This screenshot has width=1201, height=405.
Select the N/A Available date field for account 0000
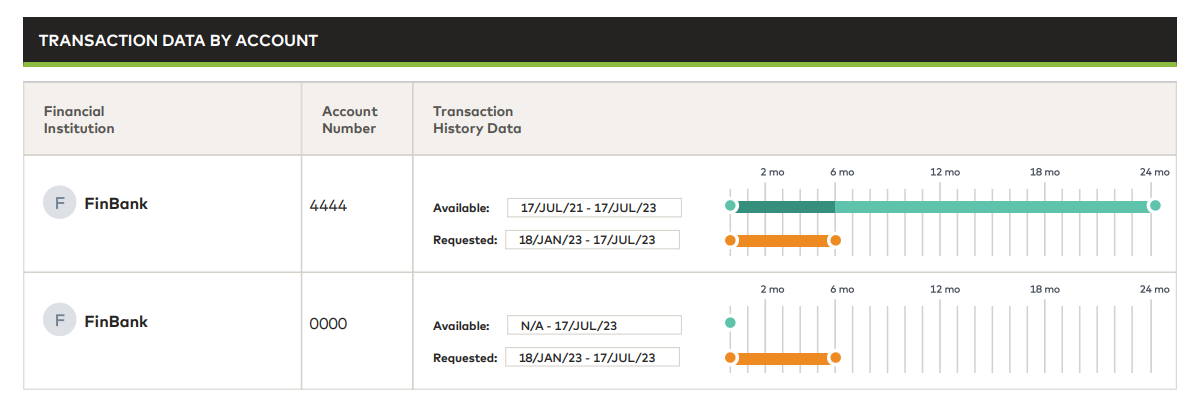pos(594,325)
